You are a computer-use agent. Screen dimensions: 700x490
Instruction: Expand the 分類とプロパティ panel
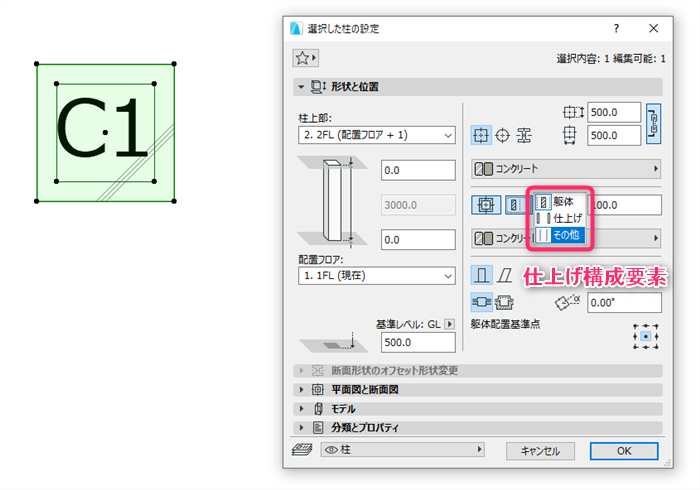(301, 428)
